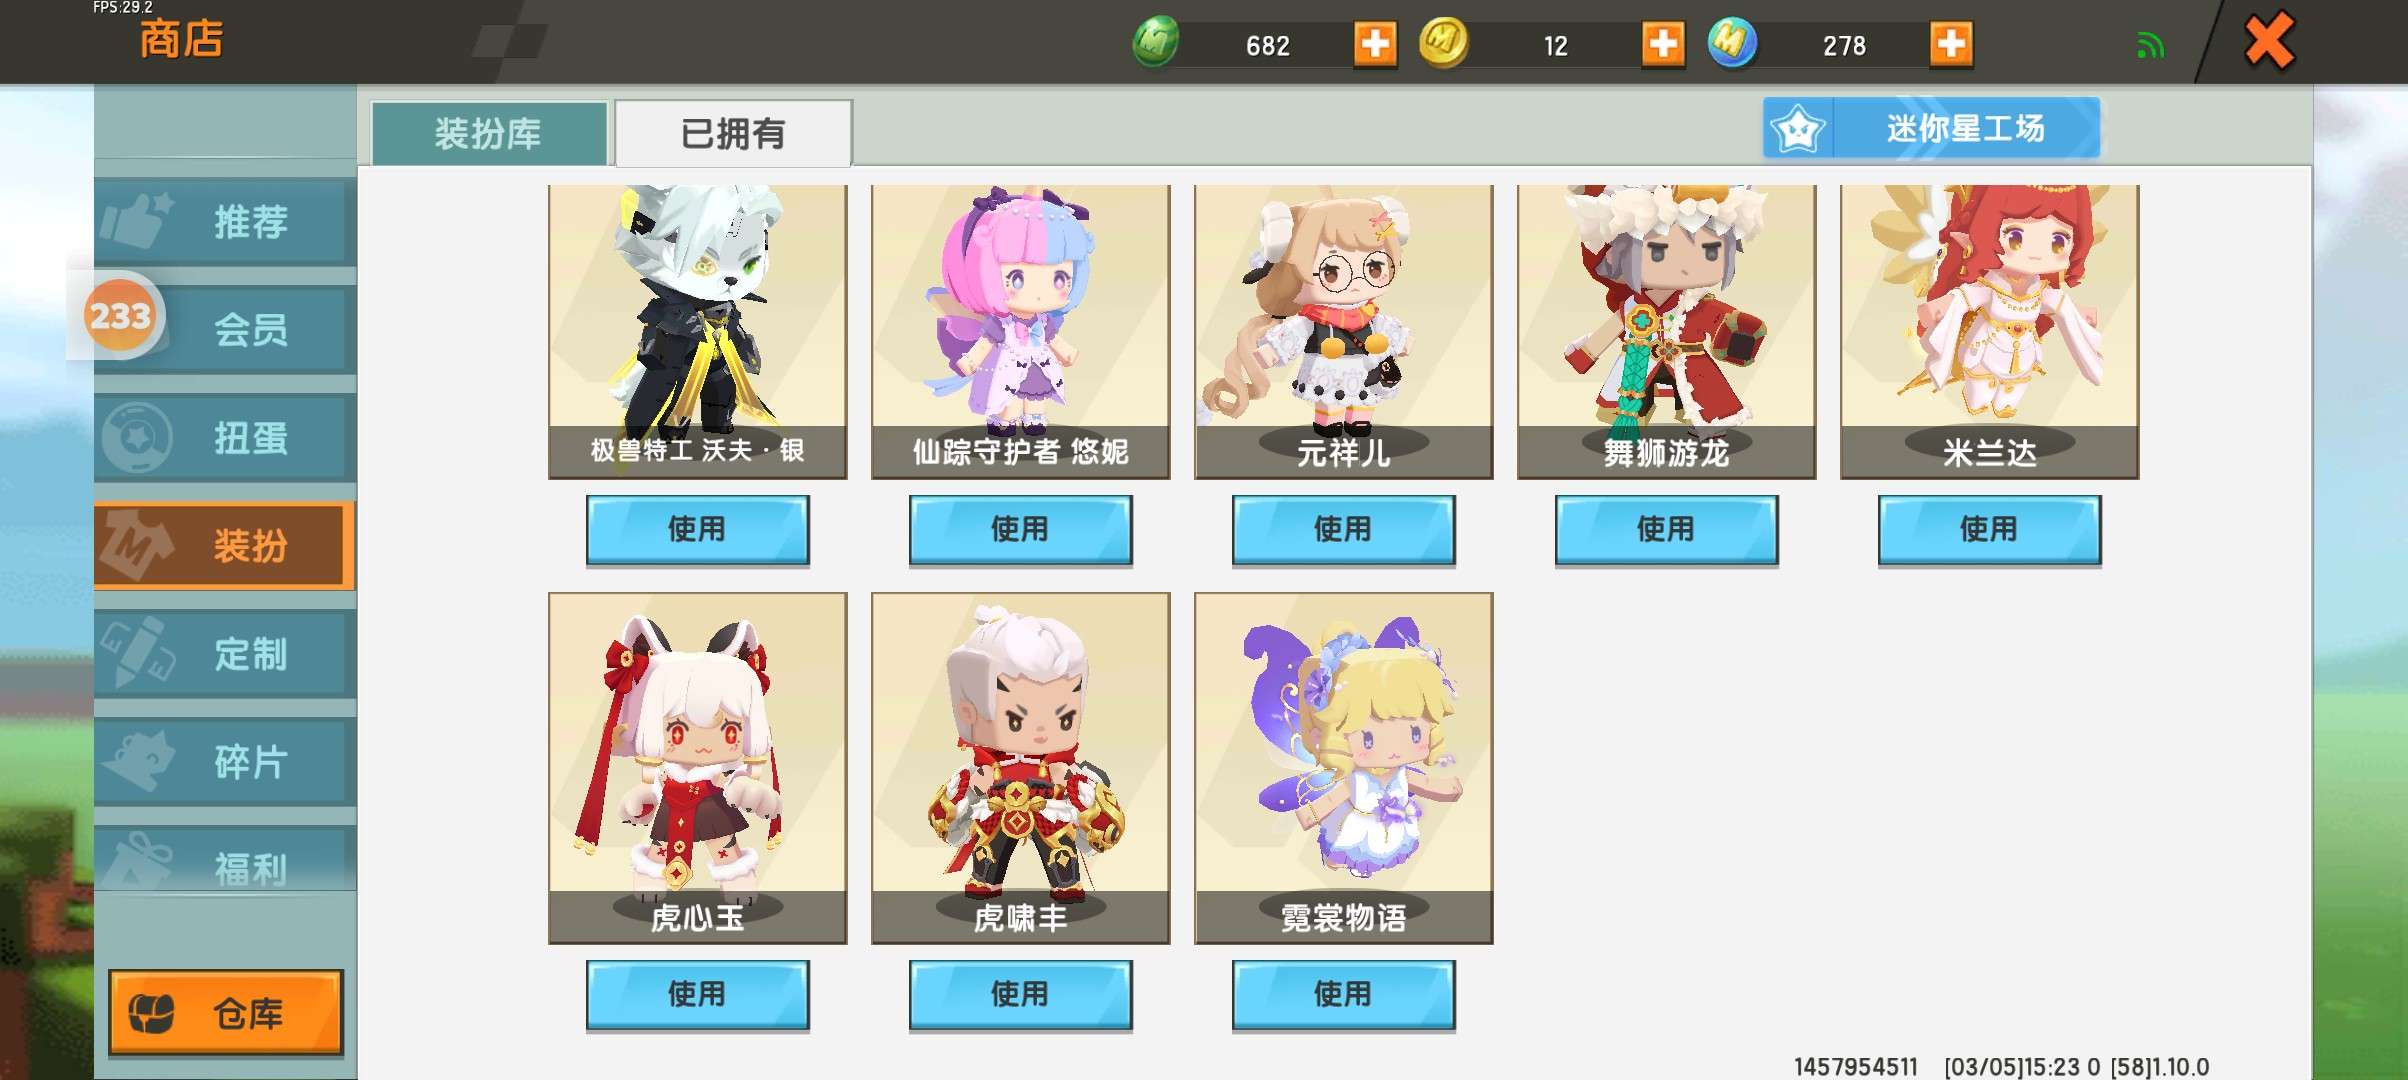Add more gold mini coins

tap(1663, 44)
